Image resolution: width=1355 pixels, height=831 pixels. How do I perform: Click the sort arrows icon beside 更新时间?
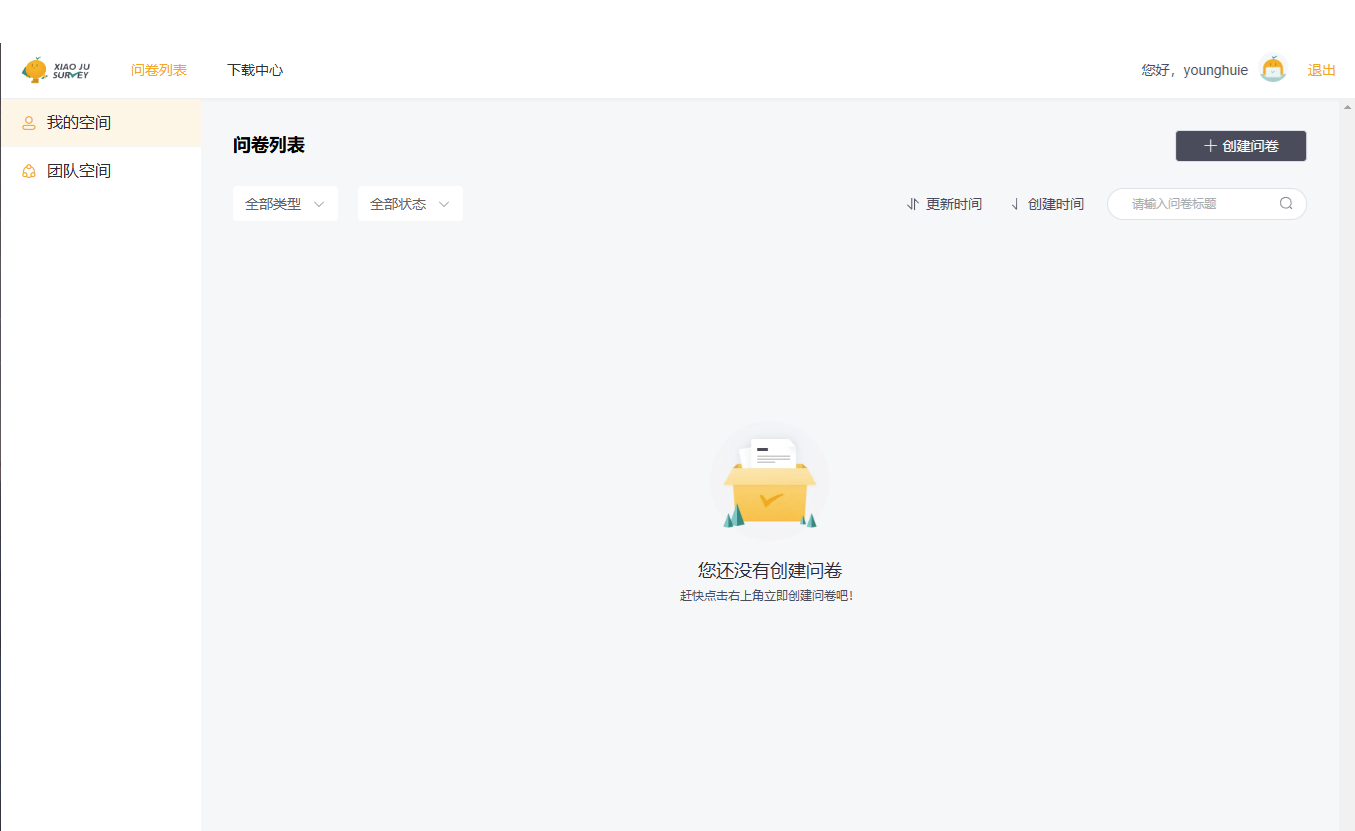(912, 204)
